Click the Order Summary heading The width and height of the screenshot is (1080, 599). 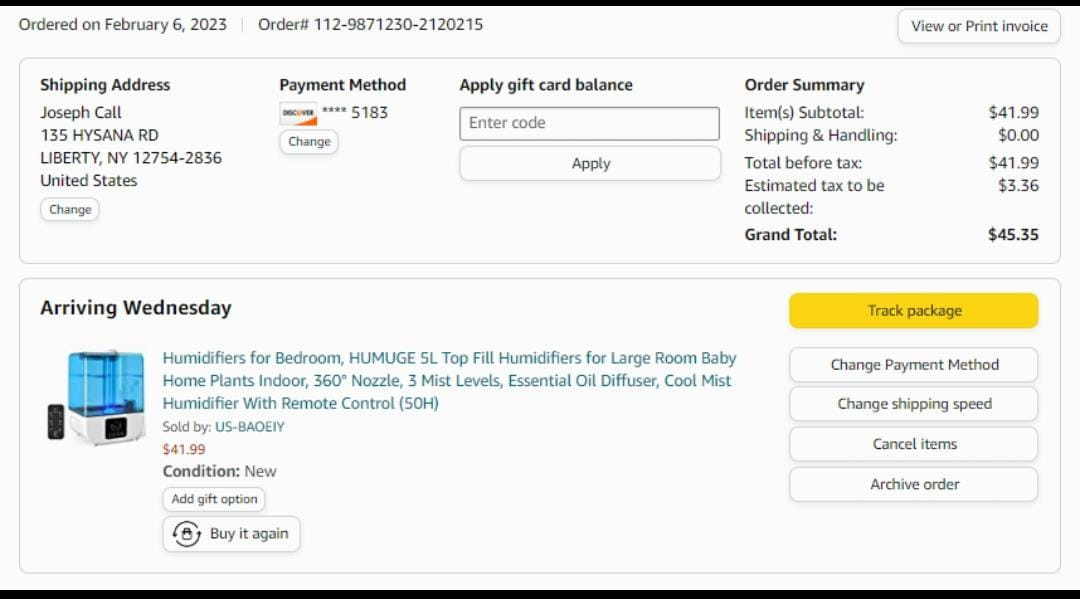[x=804, y=85]
